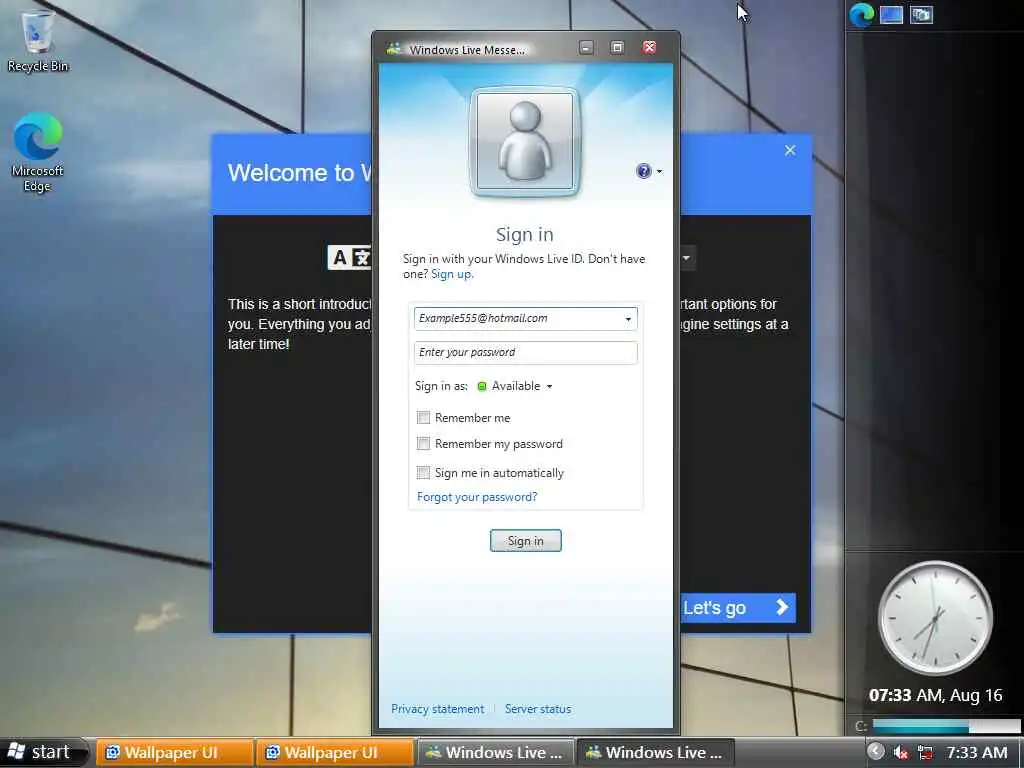Screen dimensions: 1024x768
Task: Open the Forgot your password link
Action: (x=477, y=497)
